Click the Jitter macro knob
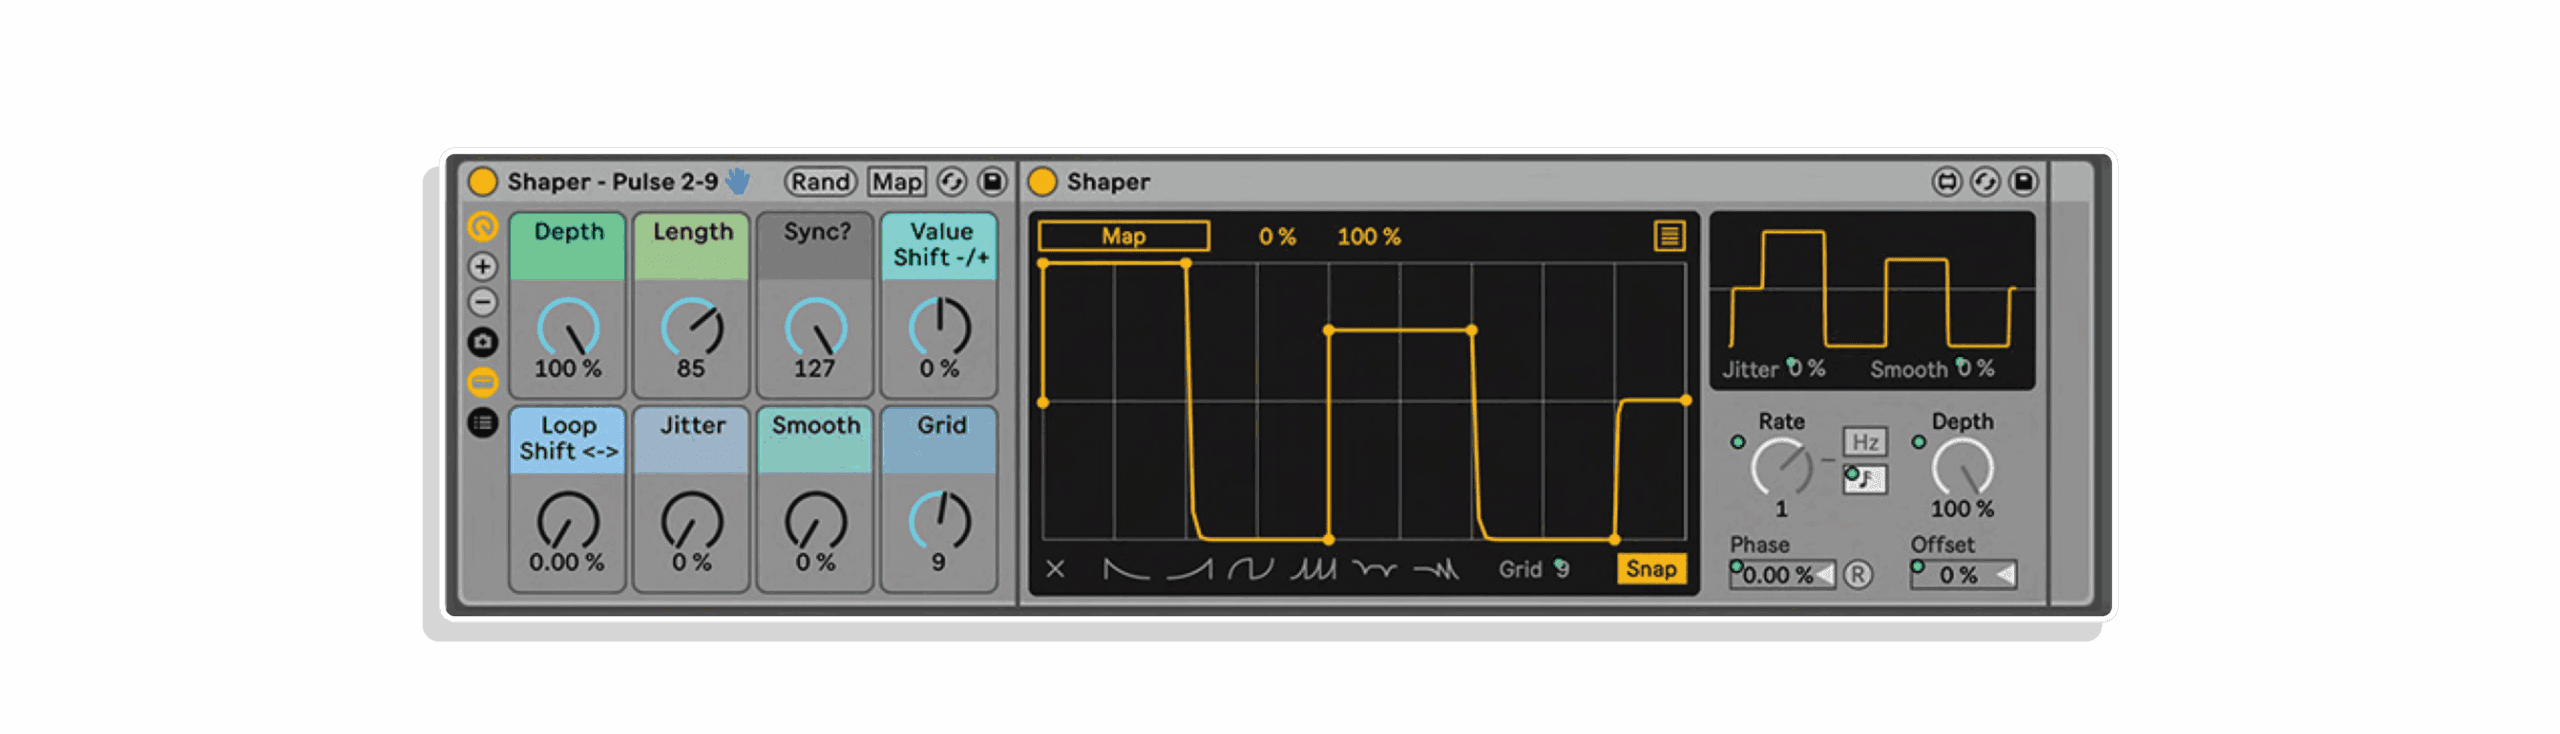 click(x=691, y=520)
